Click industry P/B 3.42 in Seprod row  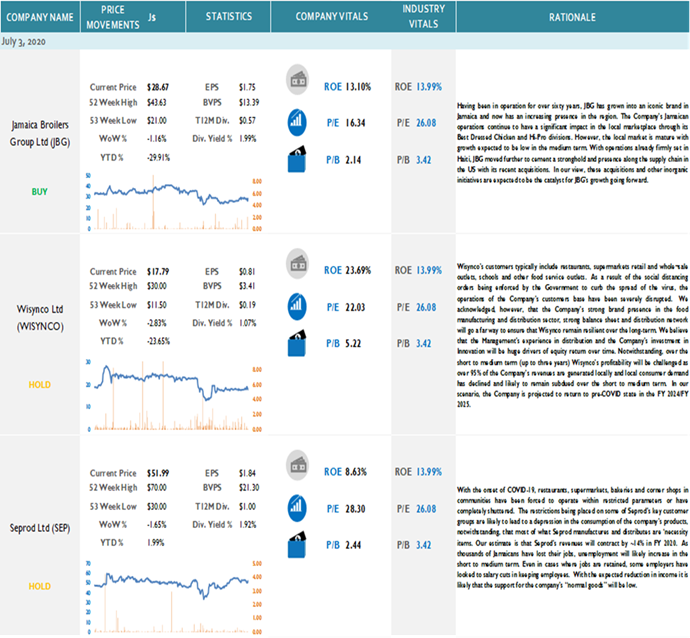tap(424, 545)
